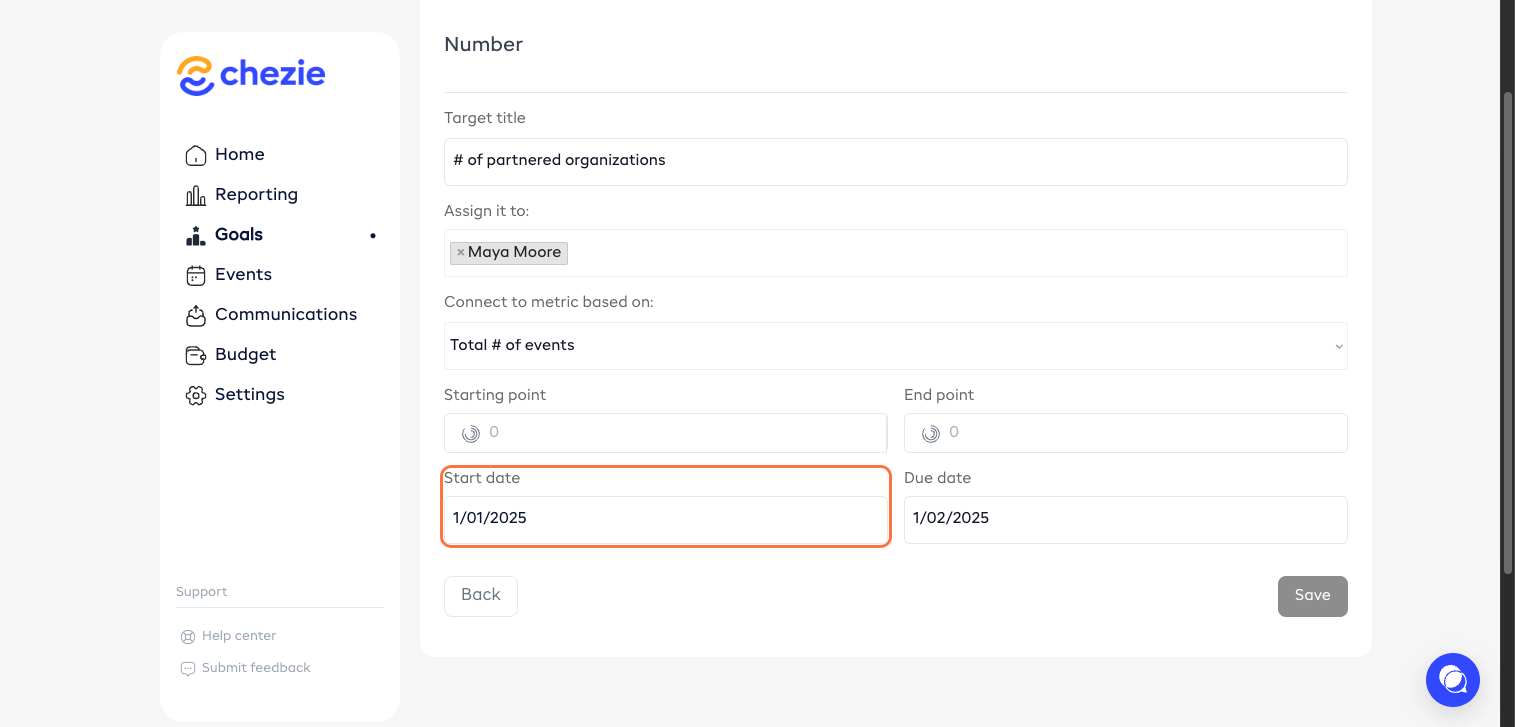Click the Target title text field

895,161
